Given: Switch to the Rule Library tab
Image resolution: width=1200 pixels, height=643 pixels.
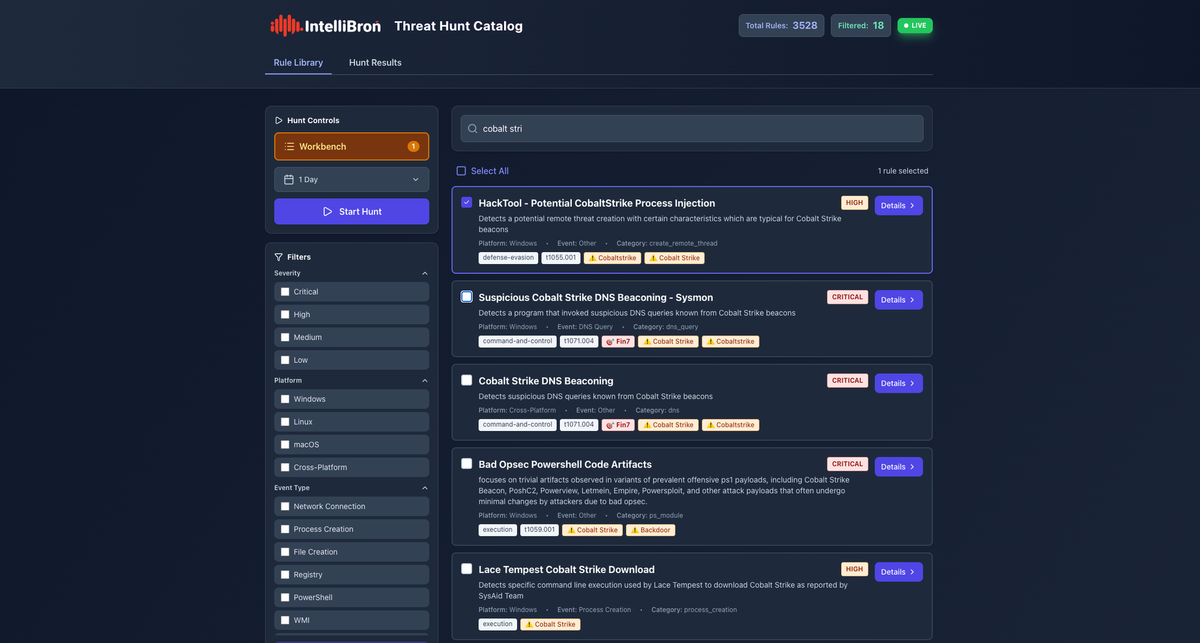Looking at the screenshot, I should click(x=298, y=62).
